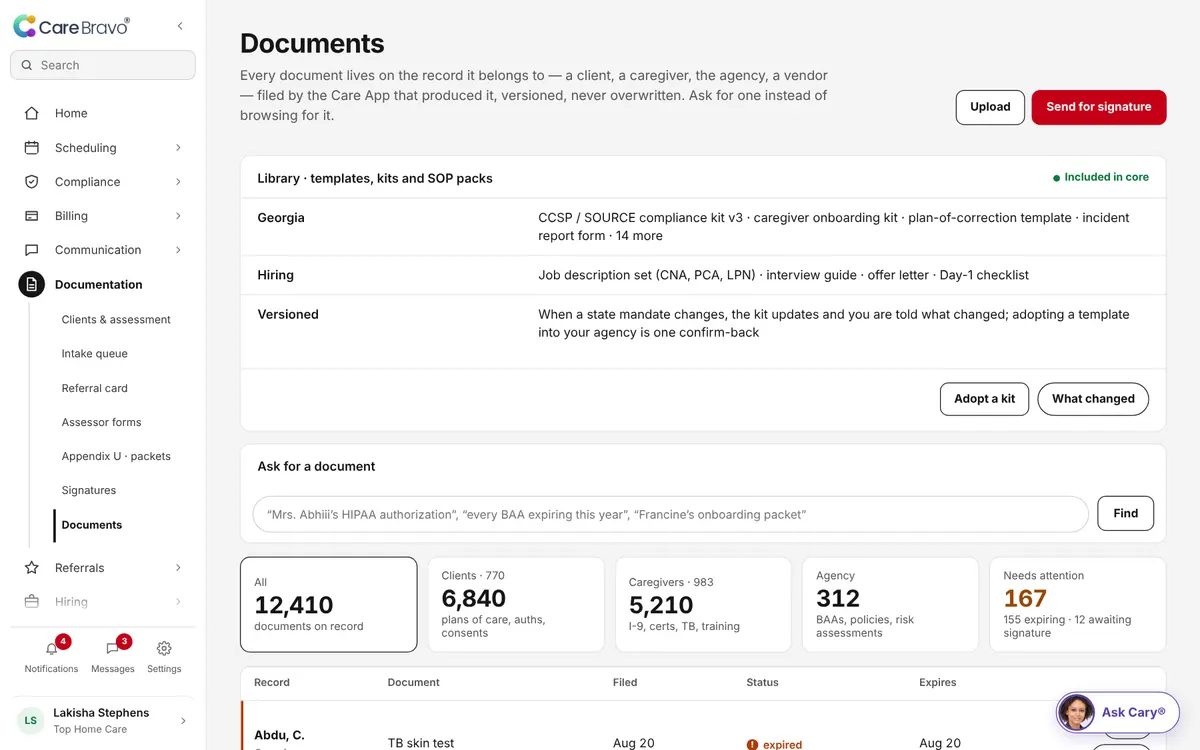Open Assessor forms submenu item
The width and height of the screenshot is (1200, 750).
pos(101,422)
